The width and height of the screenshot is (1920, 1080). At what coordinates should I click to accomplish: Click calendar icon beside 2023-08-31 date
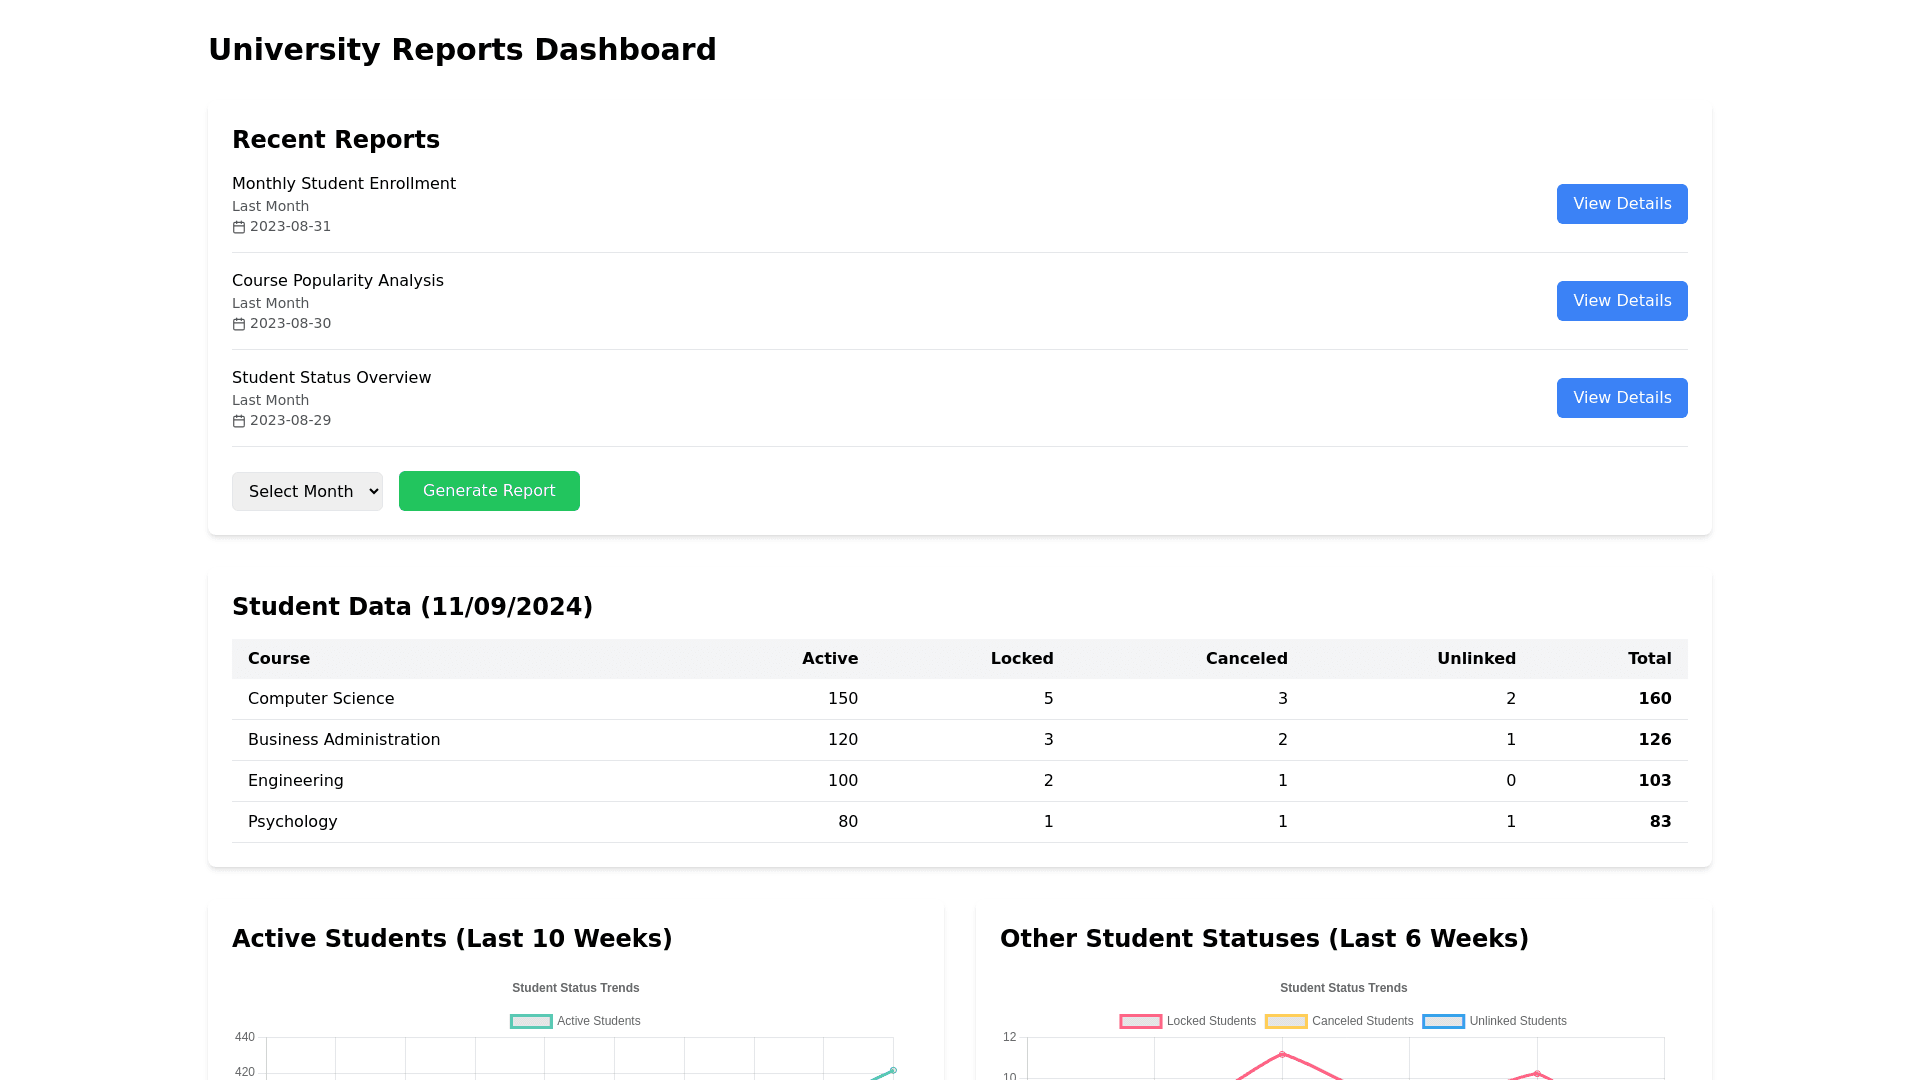tap(239, 227)
